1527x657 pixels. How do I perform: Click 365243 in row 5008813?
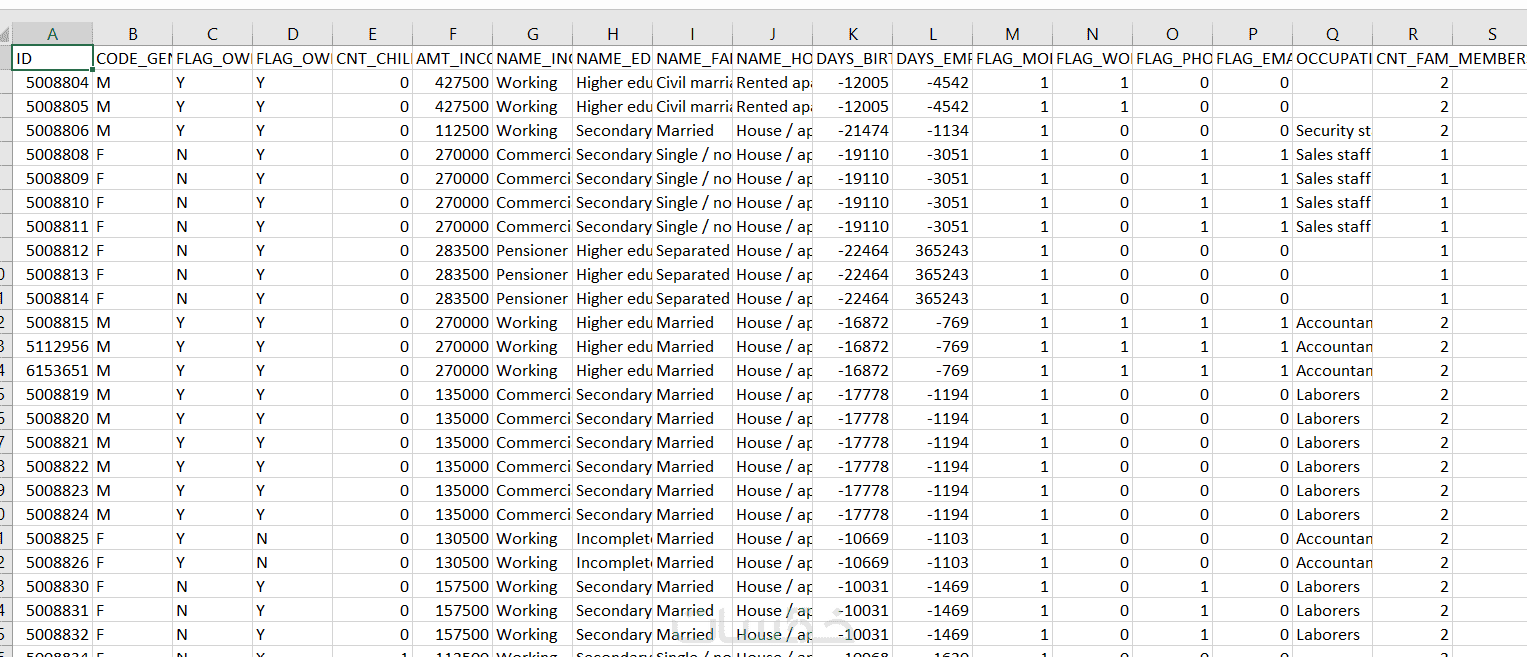933,274
